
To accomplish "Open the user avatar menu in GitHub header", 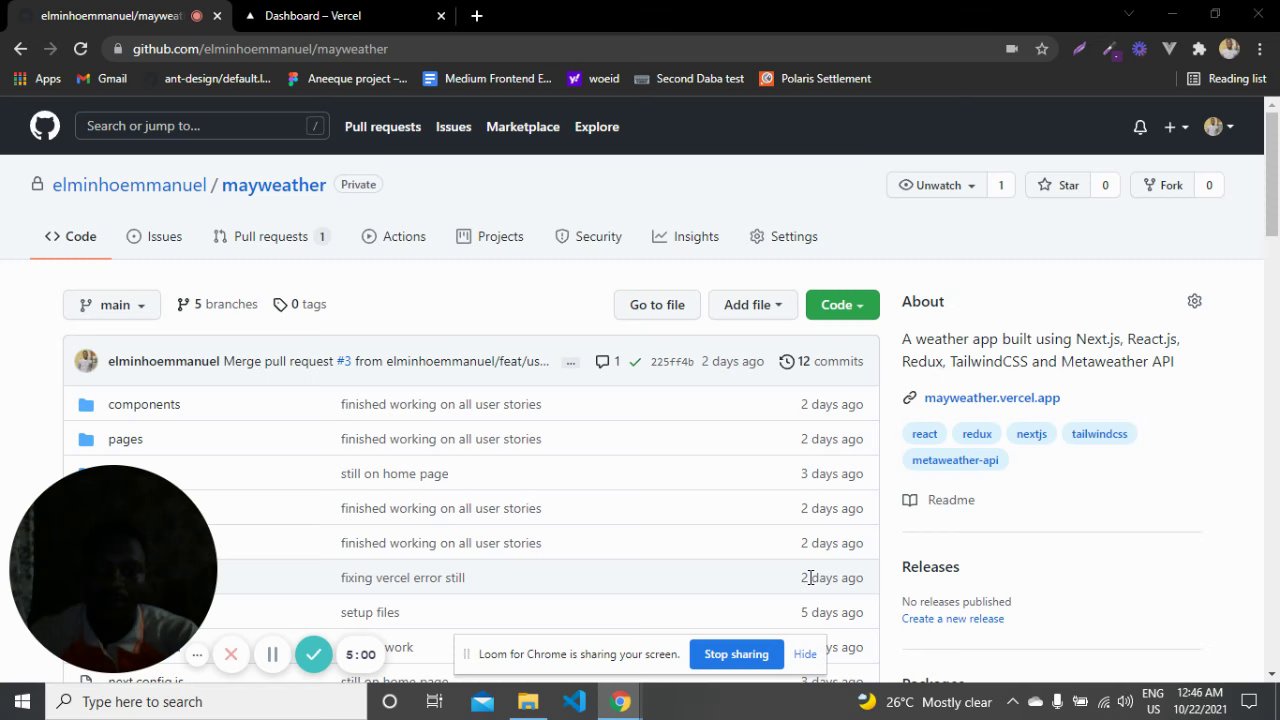I will pos(1219,127).
